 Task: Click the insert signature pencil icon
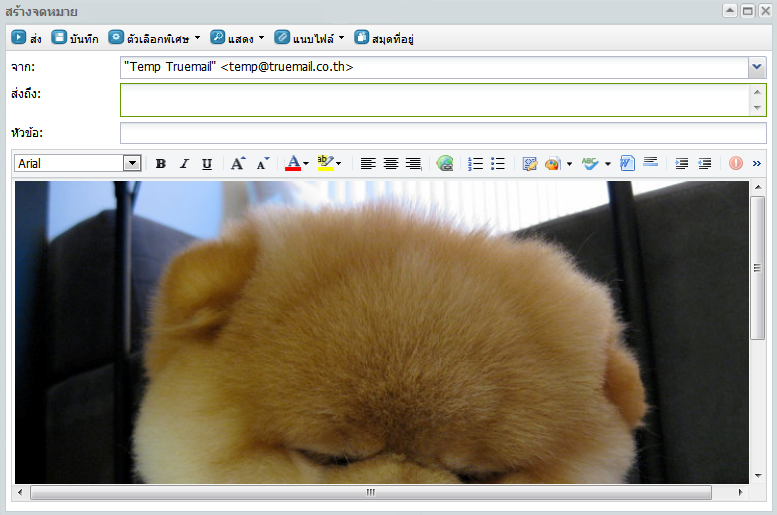(x=530, y=164)
